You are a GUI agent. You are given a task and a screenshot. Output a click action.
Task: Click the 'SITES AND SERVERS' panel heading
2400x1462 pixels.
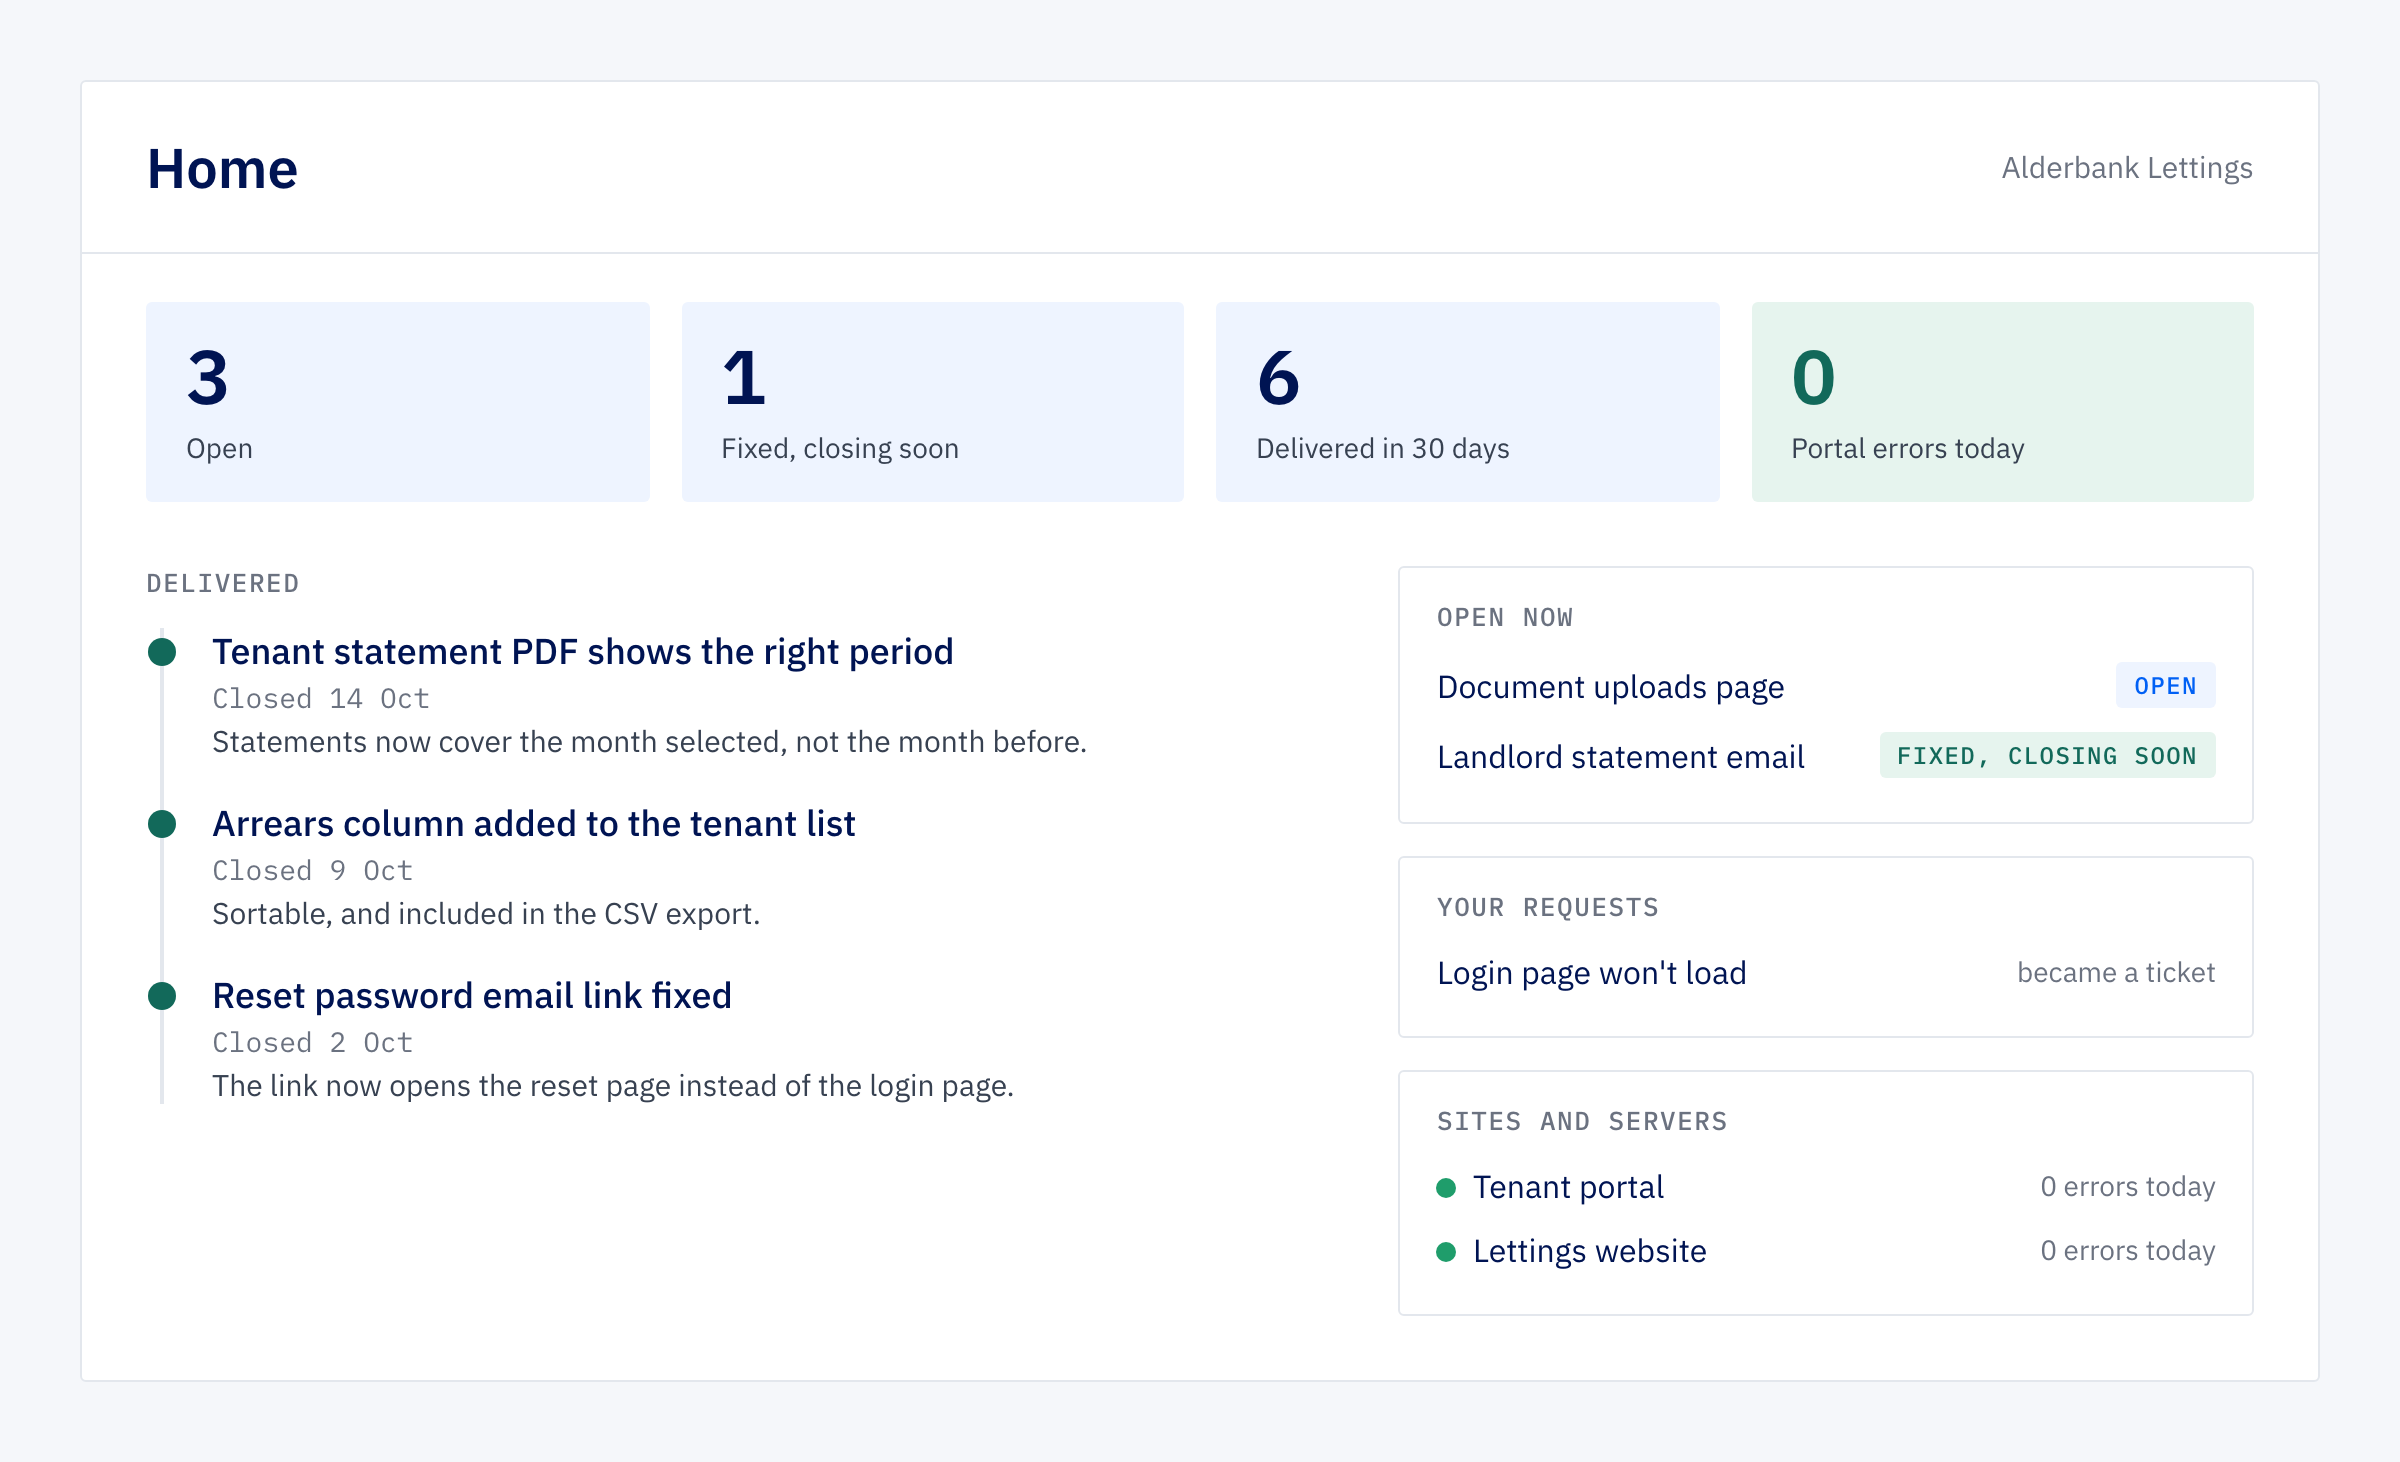tap(1582, 1122)
